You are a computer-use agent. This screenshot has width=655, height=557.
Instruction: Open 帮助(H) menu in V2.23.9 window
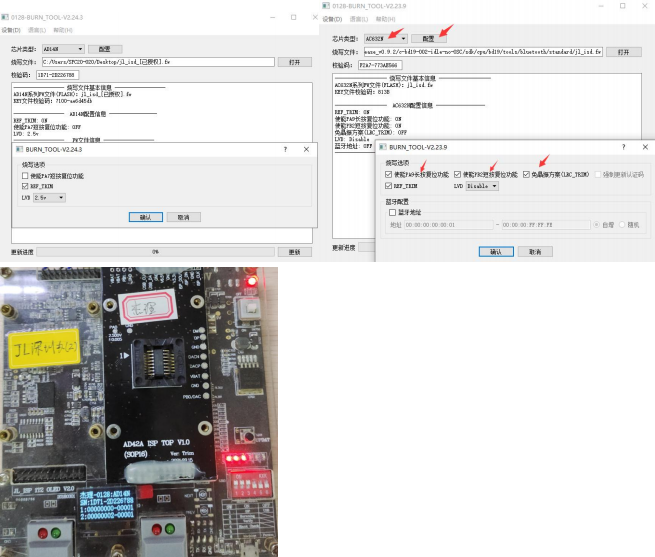385,19
